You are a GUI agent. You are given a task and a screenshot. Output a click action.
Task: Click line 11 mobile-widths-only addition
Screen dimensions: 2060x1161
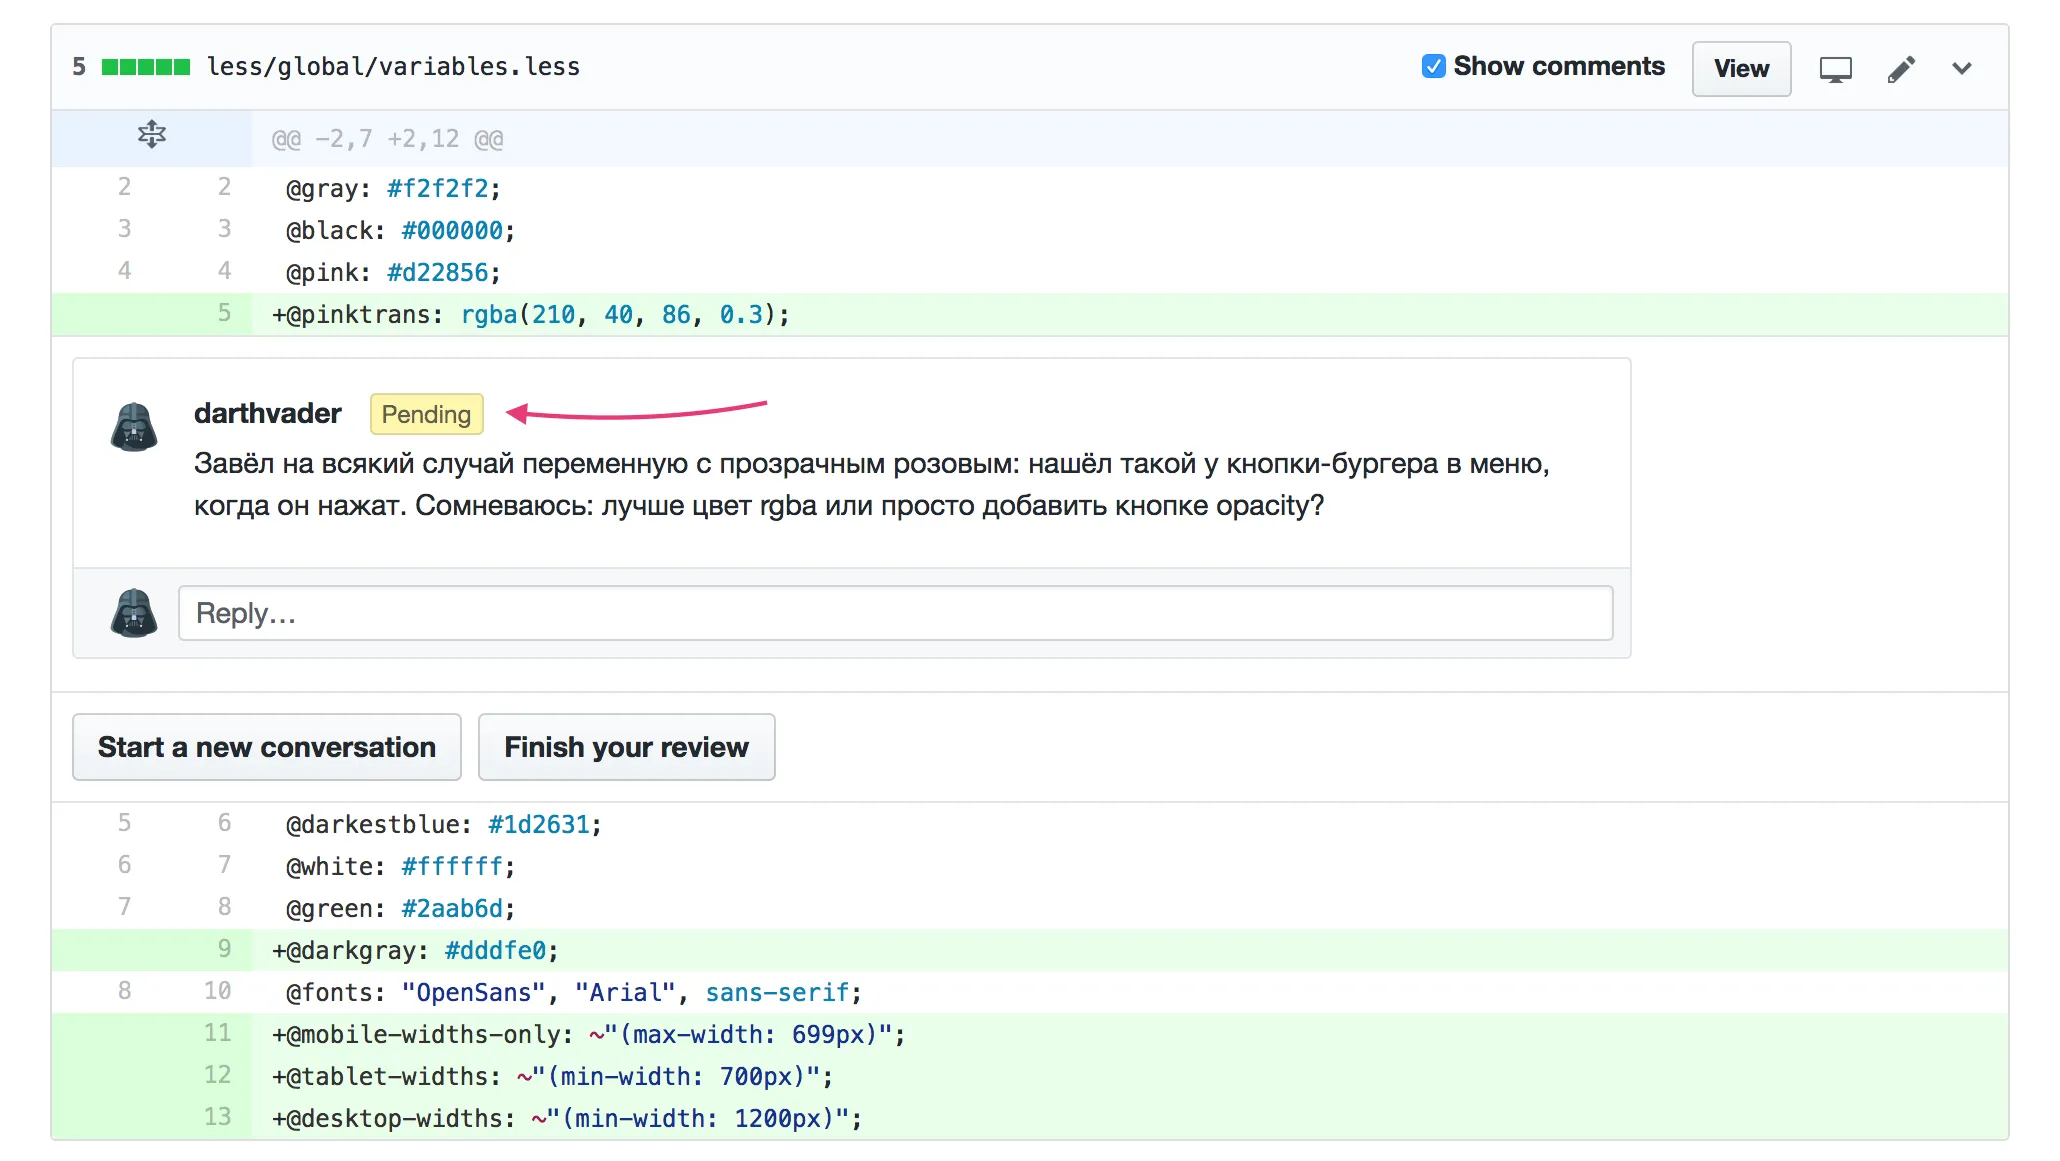588,1034
